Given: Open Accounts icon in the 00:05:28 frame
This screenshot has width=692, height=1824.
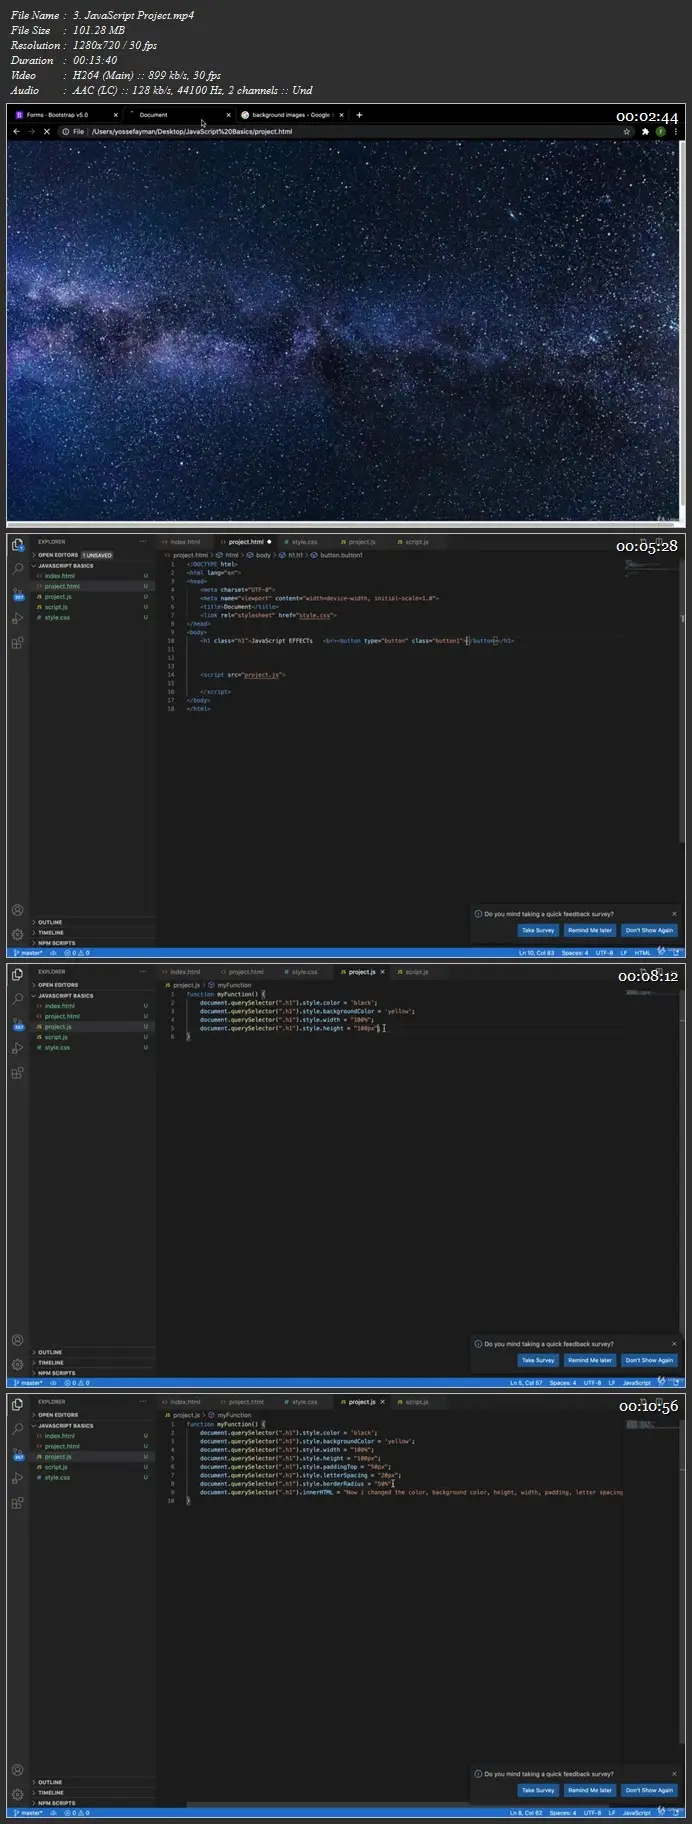Looking at the screenshot, I should [x=18, y=910].
